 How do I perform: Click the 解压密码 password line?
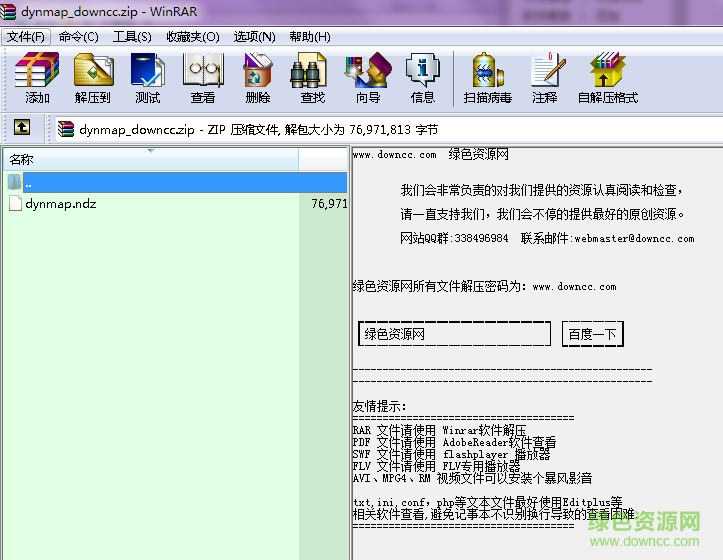pos(485,286)
